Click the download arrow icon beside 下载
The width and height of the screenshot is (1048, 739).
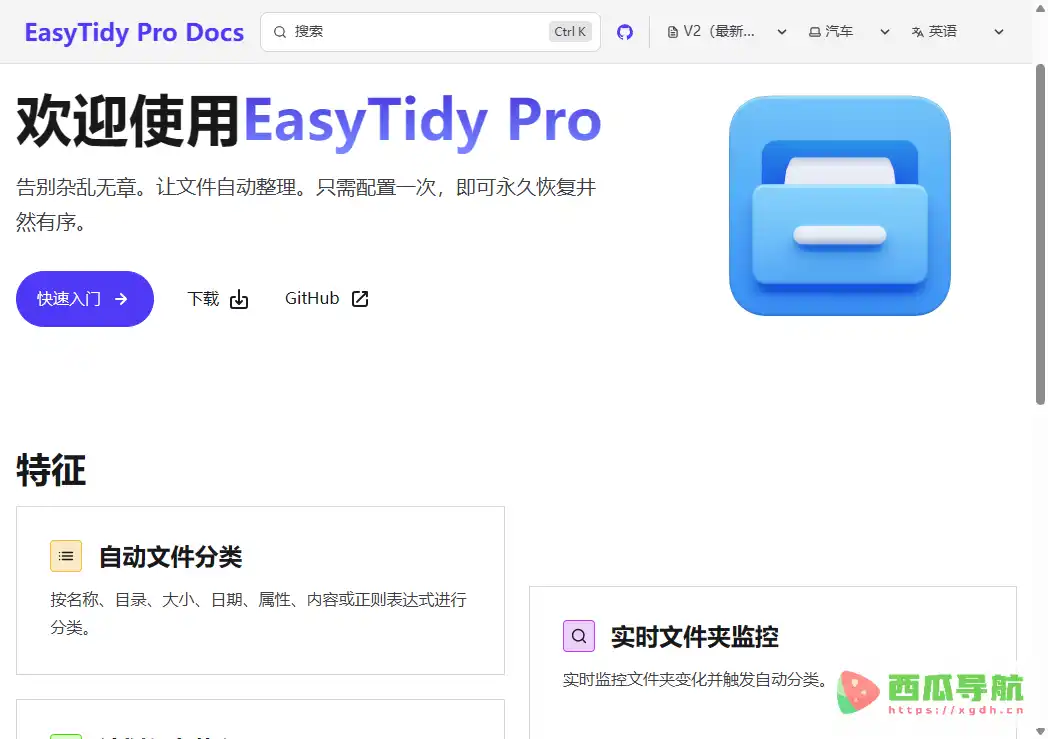point(239,299)
